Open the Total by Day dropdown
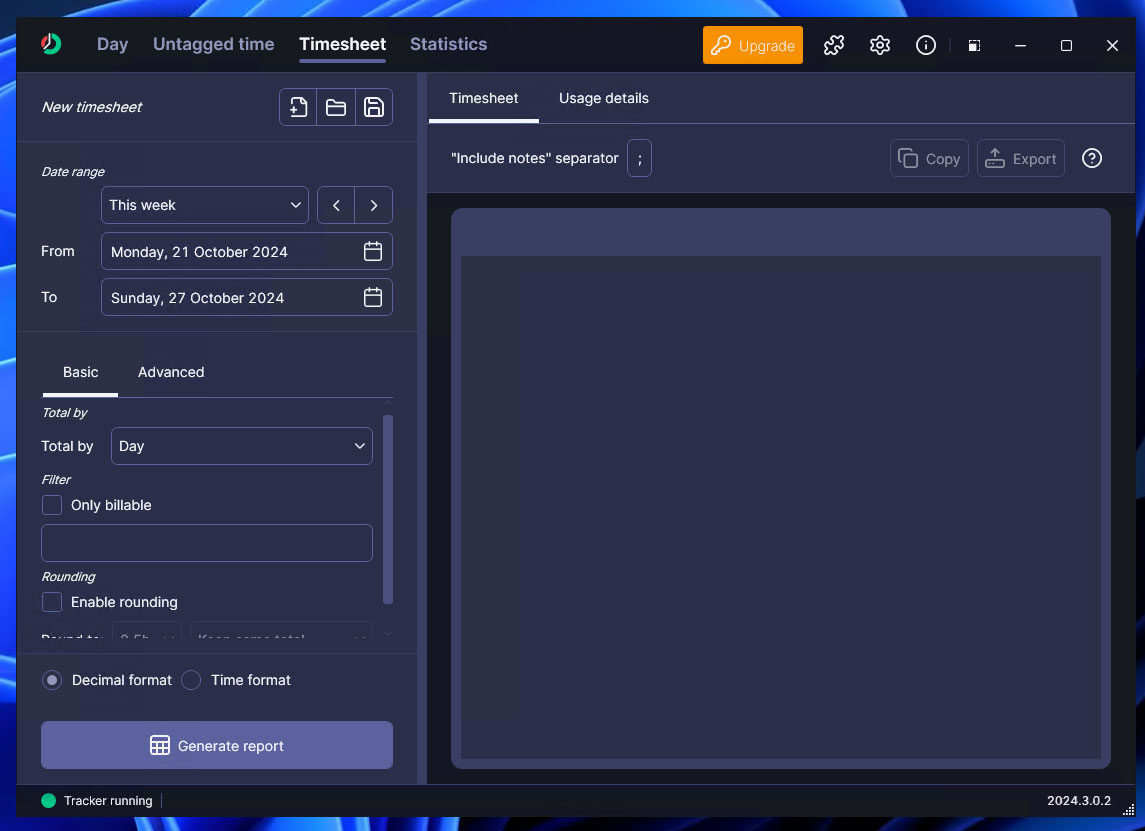 pos(242,446)
